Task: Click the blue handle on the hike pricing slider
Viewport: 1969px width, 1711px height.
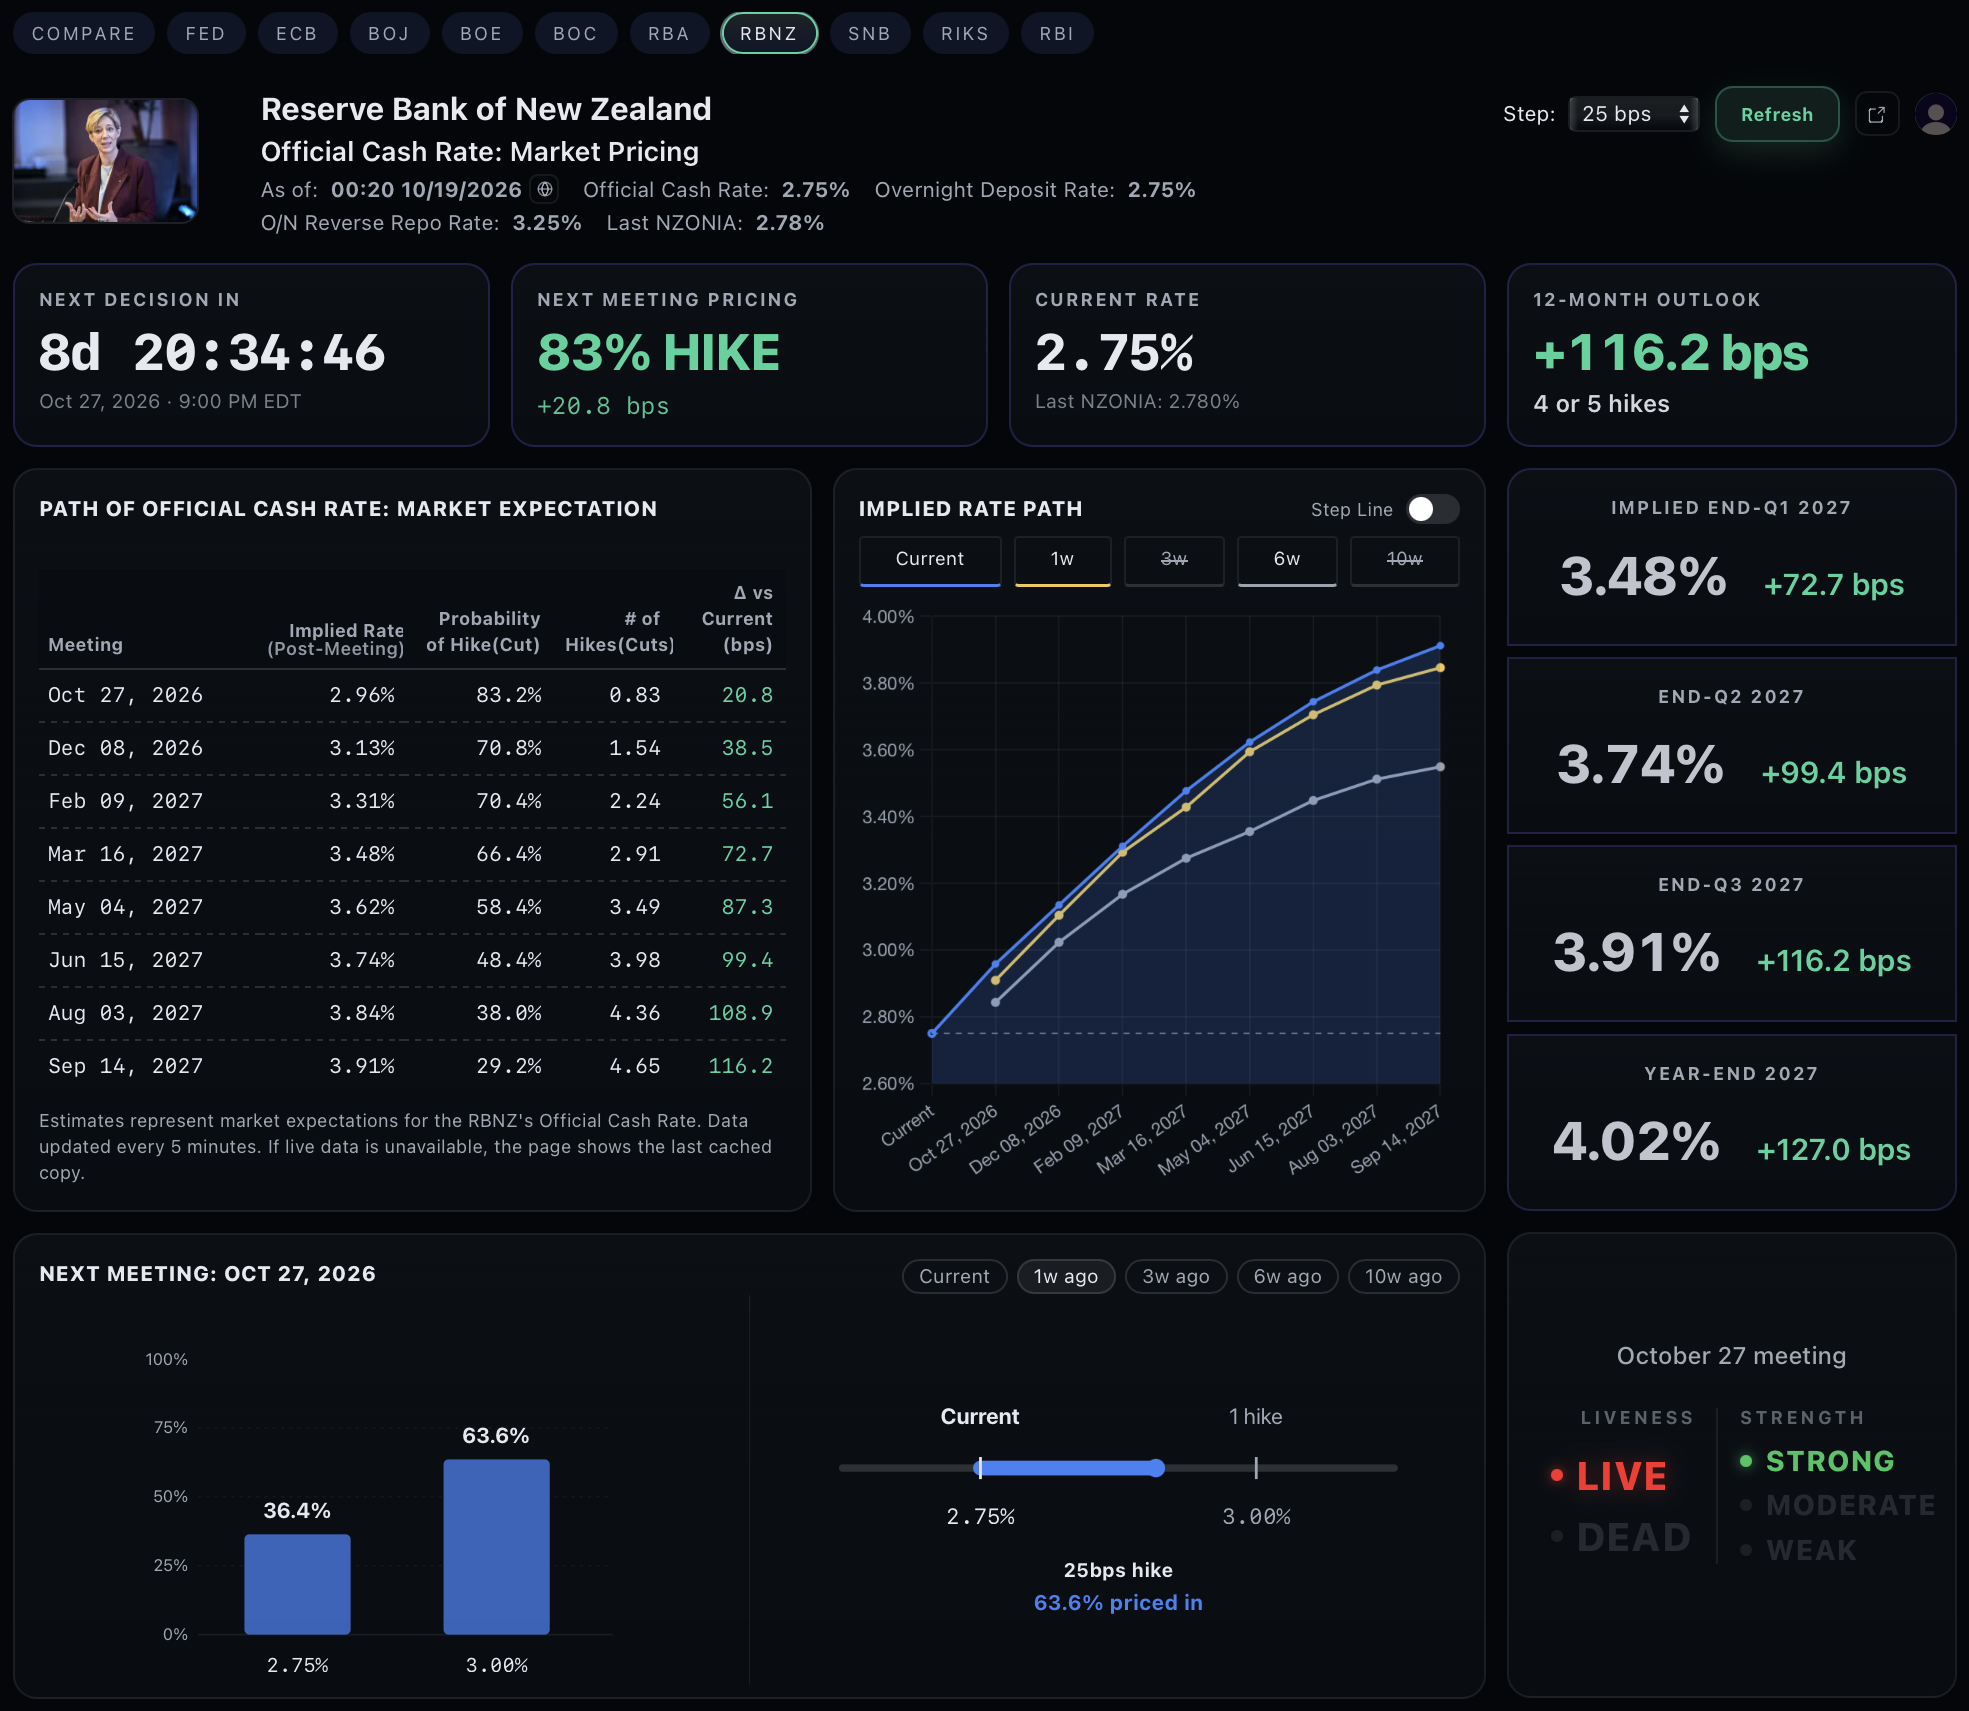Action: [x=1156, y=1468]
